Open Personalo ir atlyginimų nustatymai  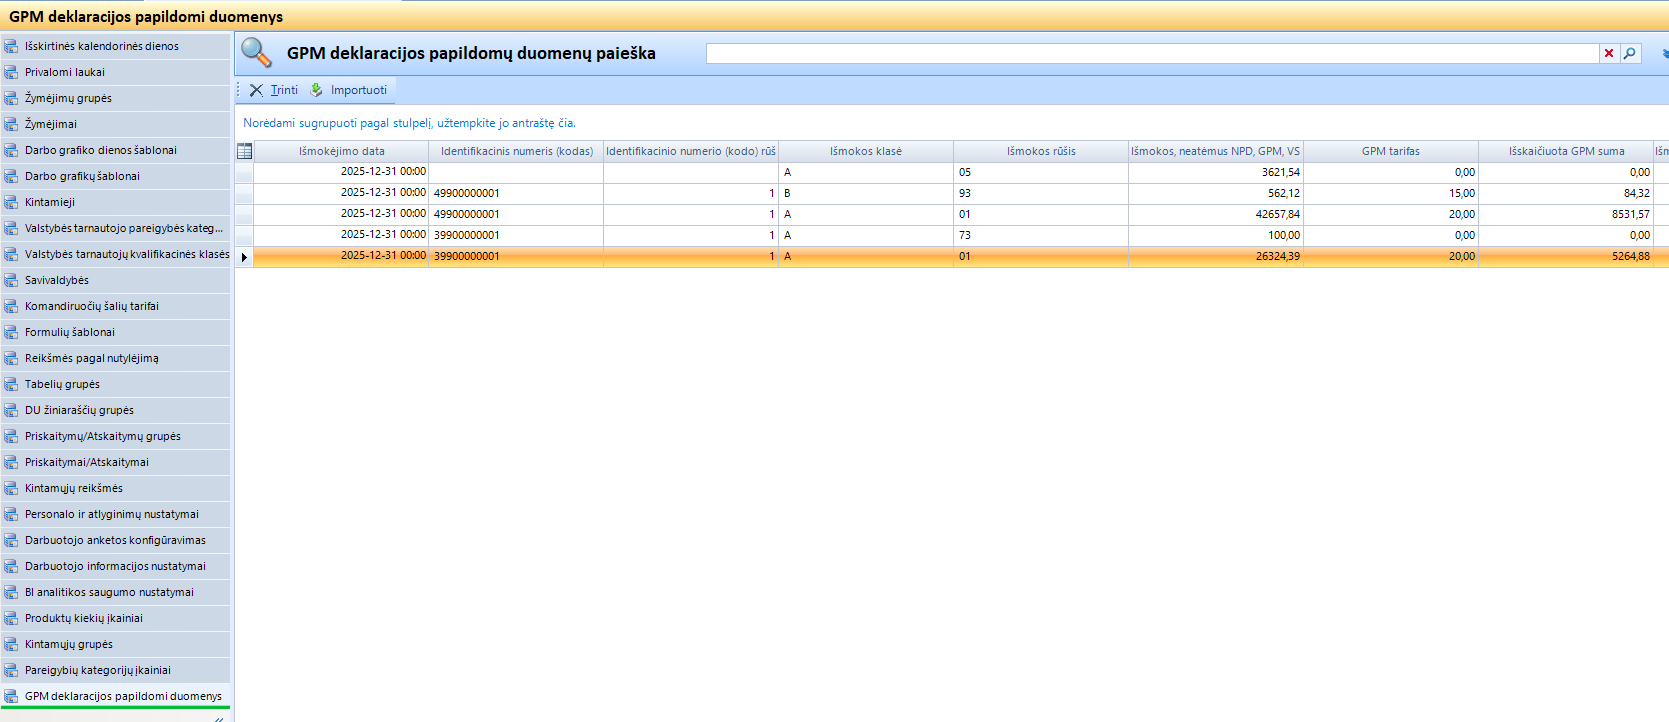tap(112, 514)
